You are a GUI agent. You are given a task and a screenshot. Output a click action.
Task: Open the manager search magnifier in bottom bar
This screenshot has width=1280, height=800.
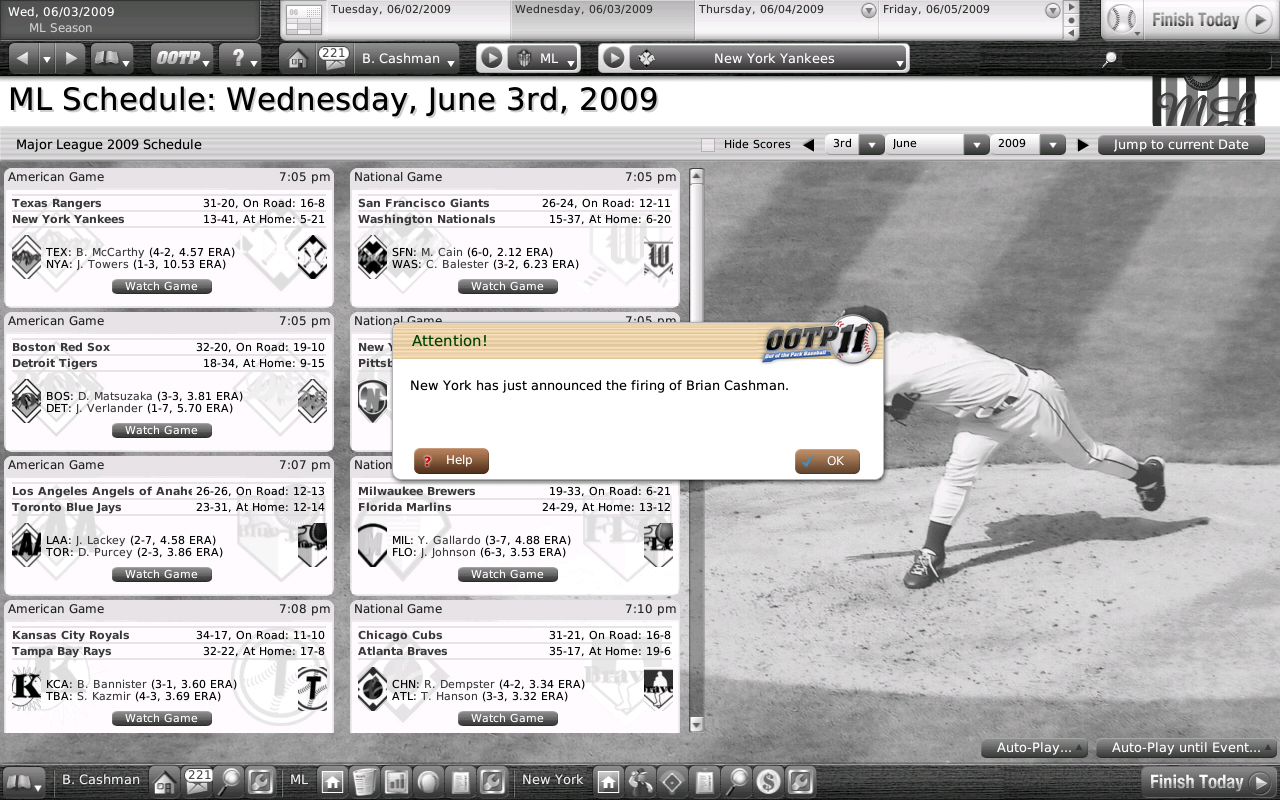tap(230, 781)
